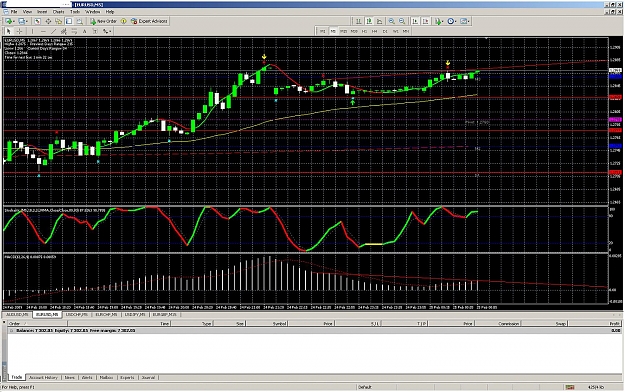The image size is (625, 392).
Task: Switch chart to candlesticks mode
Action: point(369,21)
